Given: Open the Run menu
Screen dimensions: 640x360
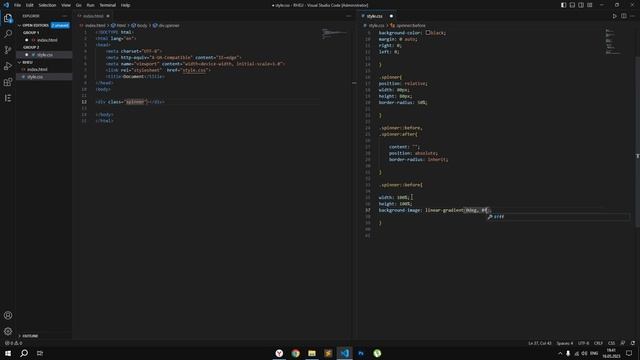Looking at the screenshot, I should point(90,5).
